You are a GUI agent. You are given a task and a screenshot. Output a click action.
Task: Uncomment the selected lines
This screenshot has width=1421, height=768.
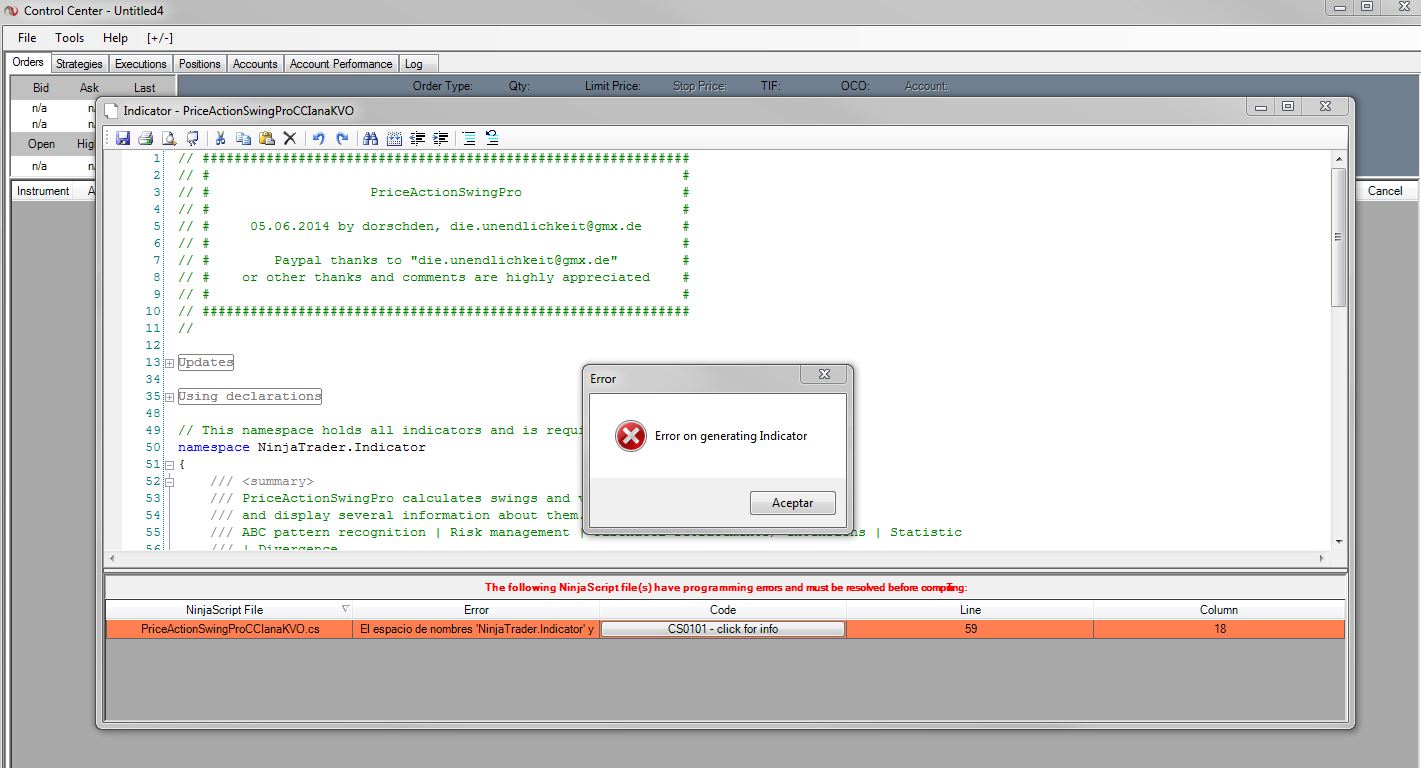coord(491,138)
